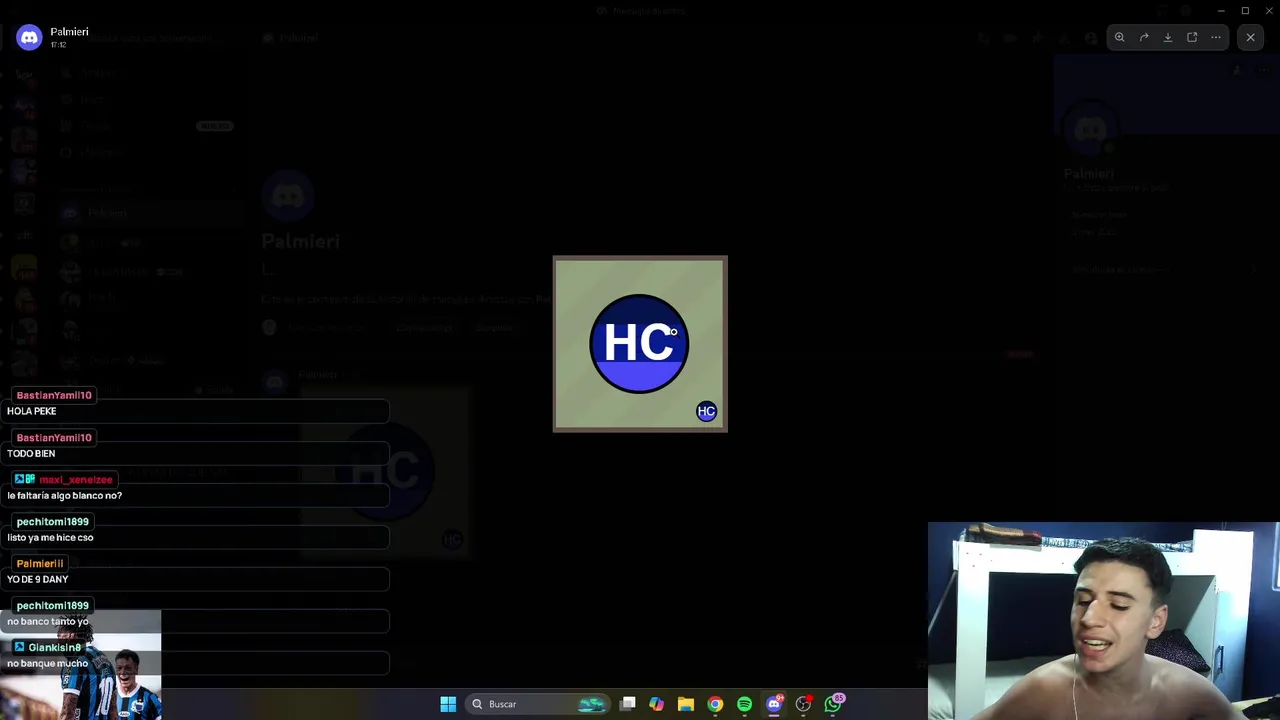Open Task View on the taskbar
This screenshot has width=1280, height=720.
(x=627, y=704)
